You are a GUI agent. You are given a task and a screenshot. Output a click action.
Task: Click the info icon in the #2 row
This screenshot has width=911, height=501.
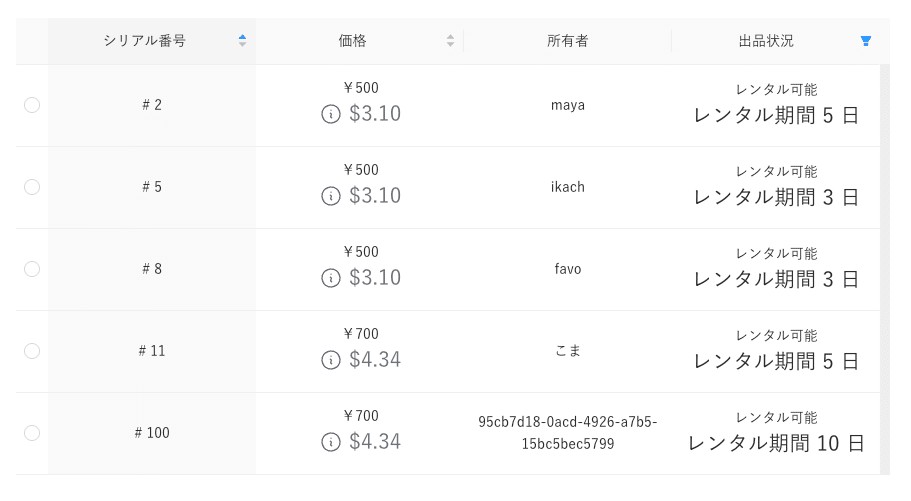pyautogui.click(x=331, y=114)
